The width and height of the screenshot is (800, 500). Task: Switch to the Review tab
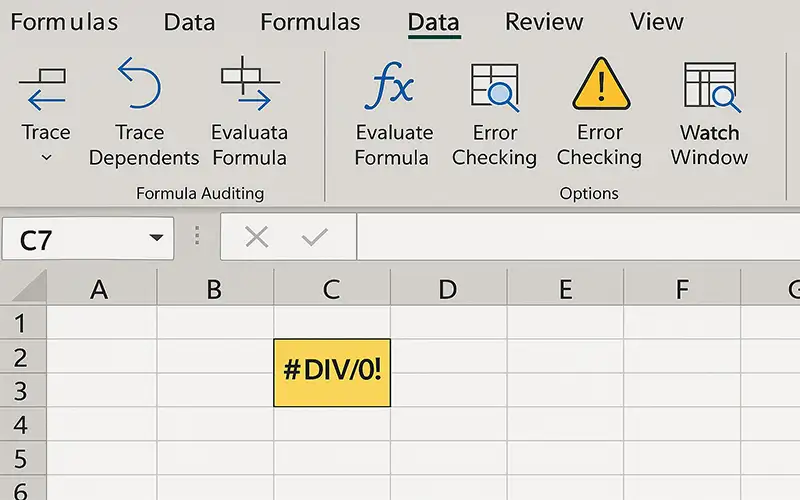(545, 22)
